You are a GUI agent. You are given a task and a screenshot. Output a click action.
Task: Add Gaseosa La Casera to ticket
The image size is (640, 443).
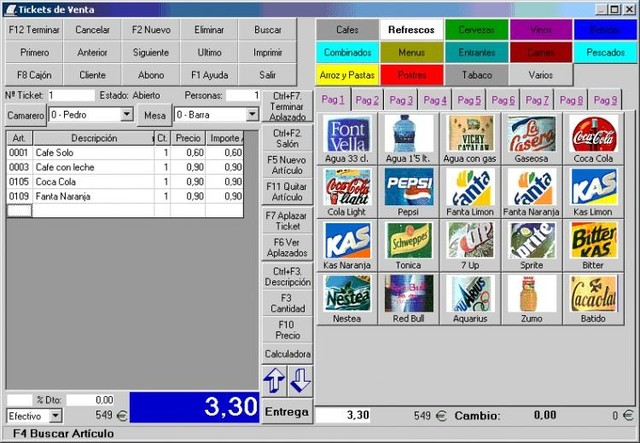[x=532, y=139]
